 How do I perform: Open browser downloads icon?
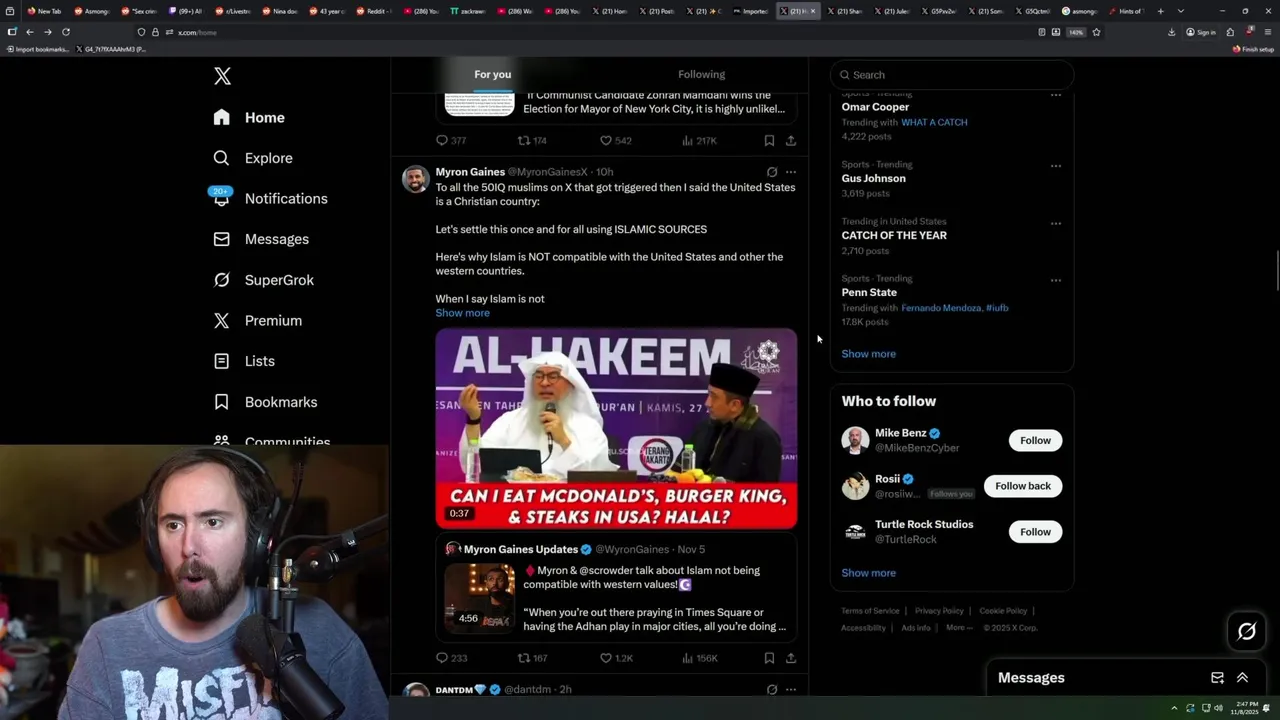pos(1171,32)
